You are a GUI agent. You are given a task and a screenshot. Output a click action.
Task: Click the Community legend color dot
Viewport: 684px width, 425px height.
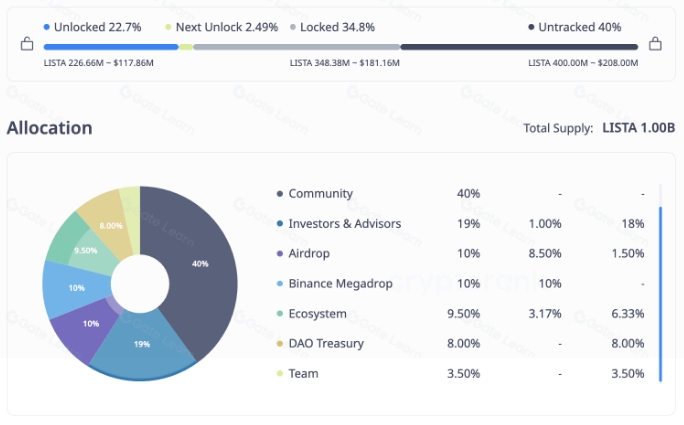pyautogui.click(x=280, y=193)
